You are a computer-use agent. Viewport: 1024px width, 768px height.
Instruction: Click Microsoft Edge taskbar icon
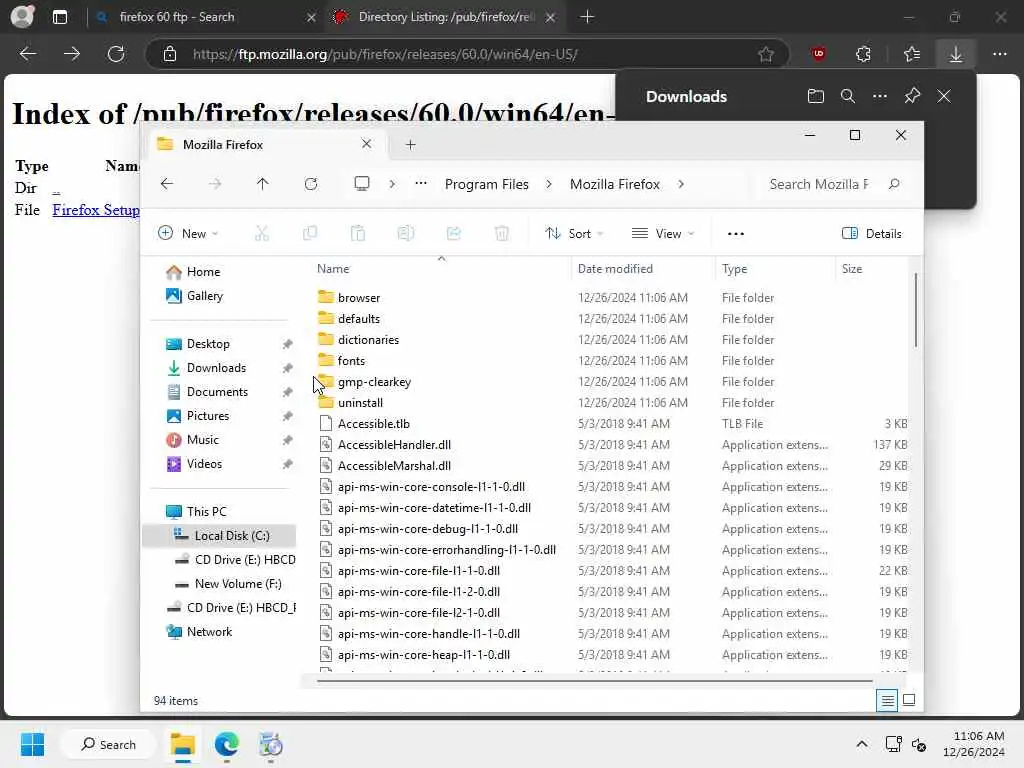click(227, 744)
